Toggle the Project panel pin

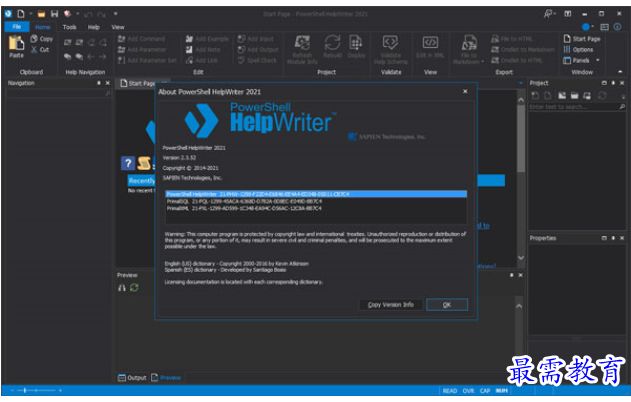click(x=613, y=83)
